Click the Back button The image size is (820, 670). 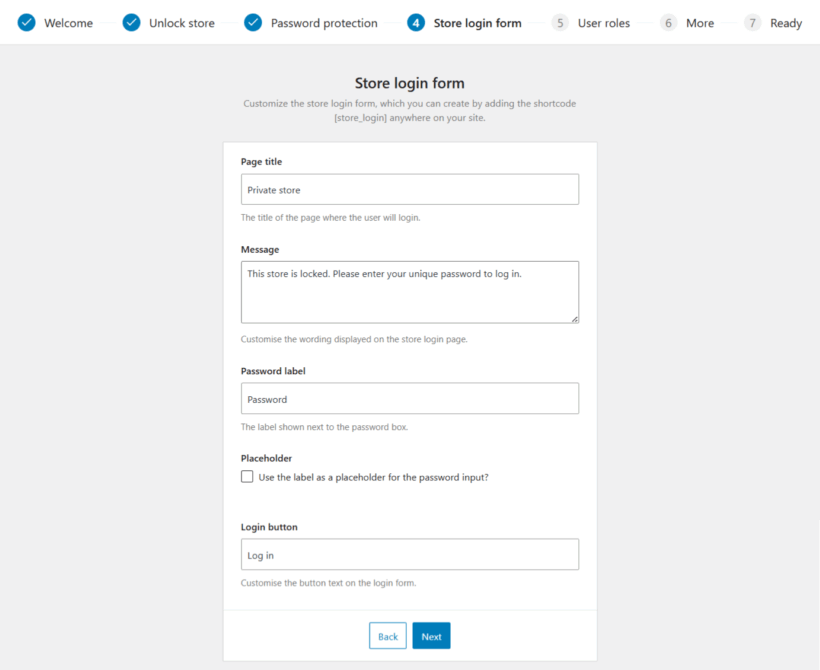click(x=387, y=635)
